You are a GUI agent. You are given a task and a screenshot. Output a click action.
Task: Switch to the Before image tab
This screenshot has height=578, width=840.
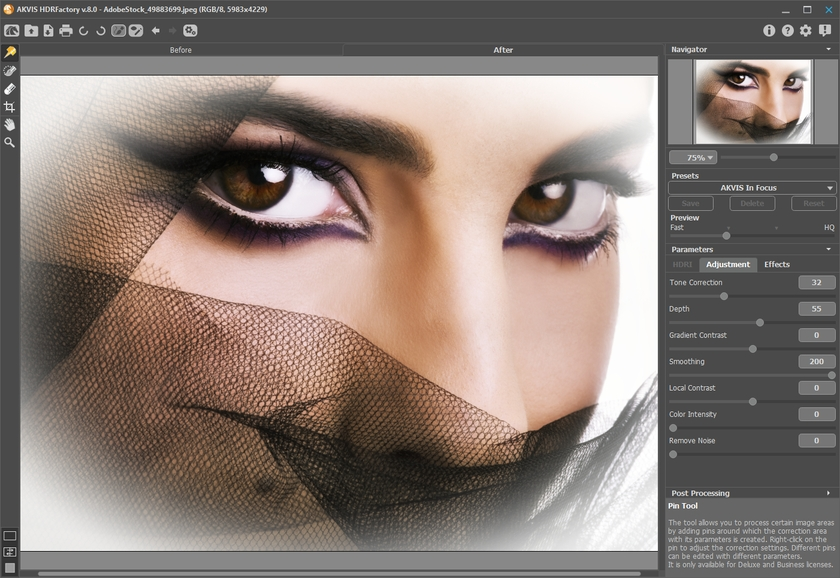tap(181, 50)
